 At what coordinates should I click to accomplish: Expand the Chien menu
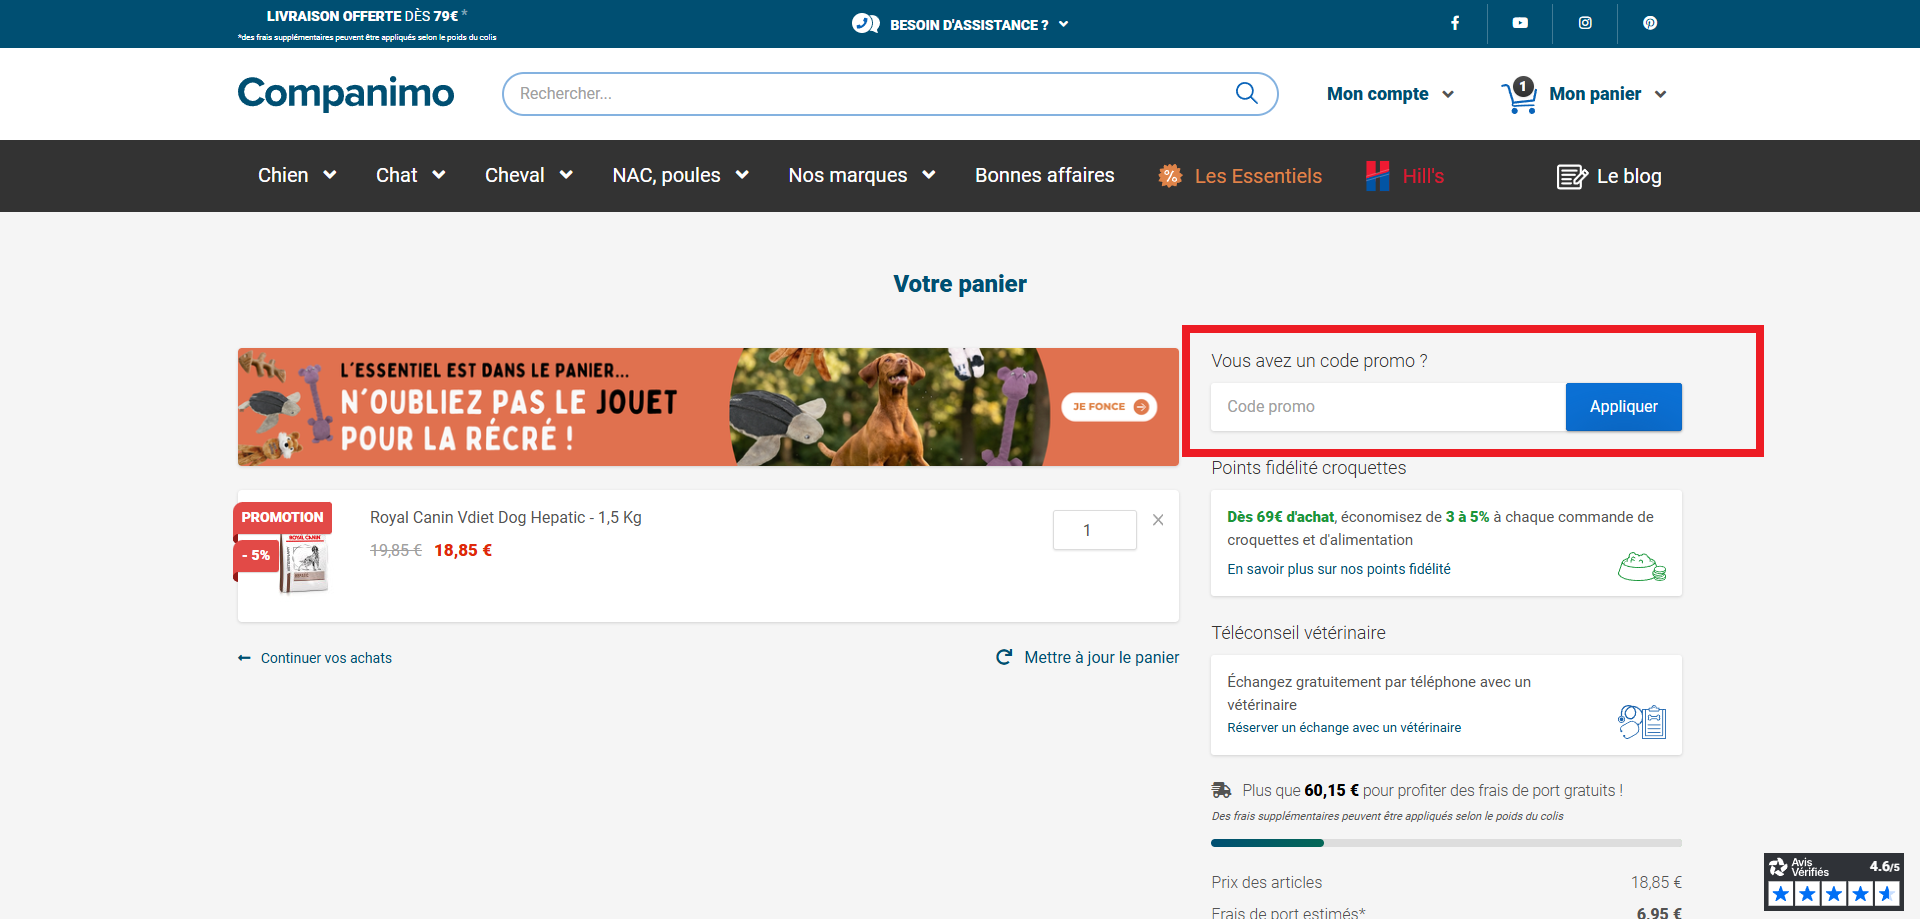(x=297, y=175)
